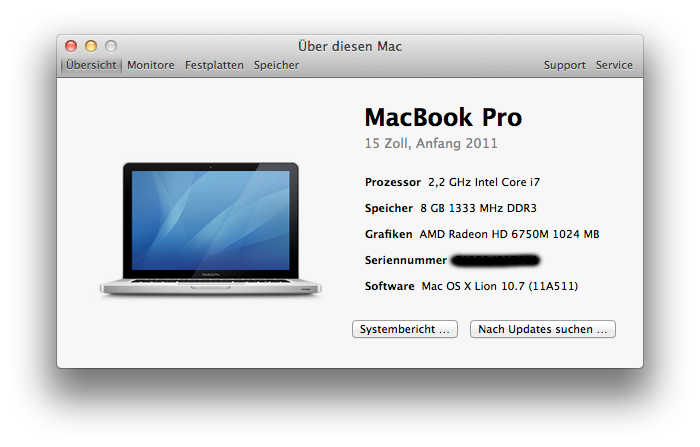
Task: Click the "AMD Radeon HD 6750M 1024 MB" text
Action: (509, 234)
